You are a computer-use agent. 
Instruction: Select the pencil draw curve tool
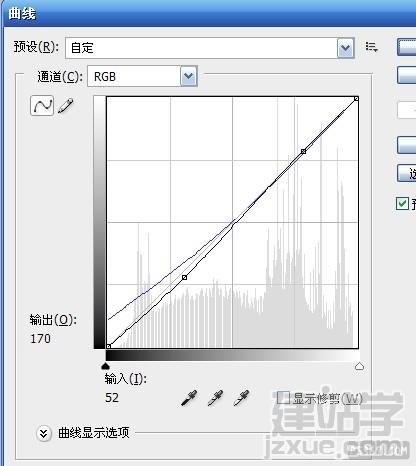[x=66, y=106]
